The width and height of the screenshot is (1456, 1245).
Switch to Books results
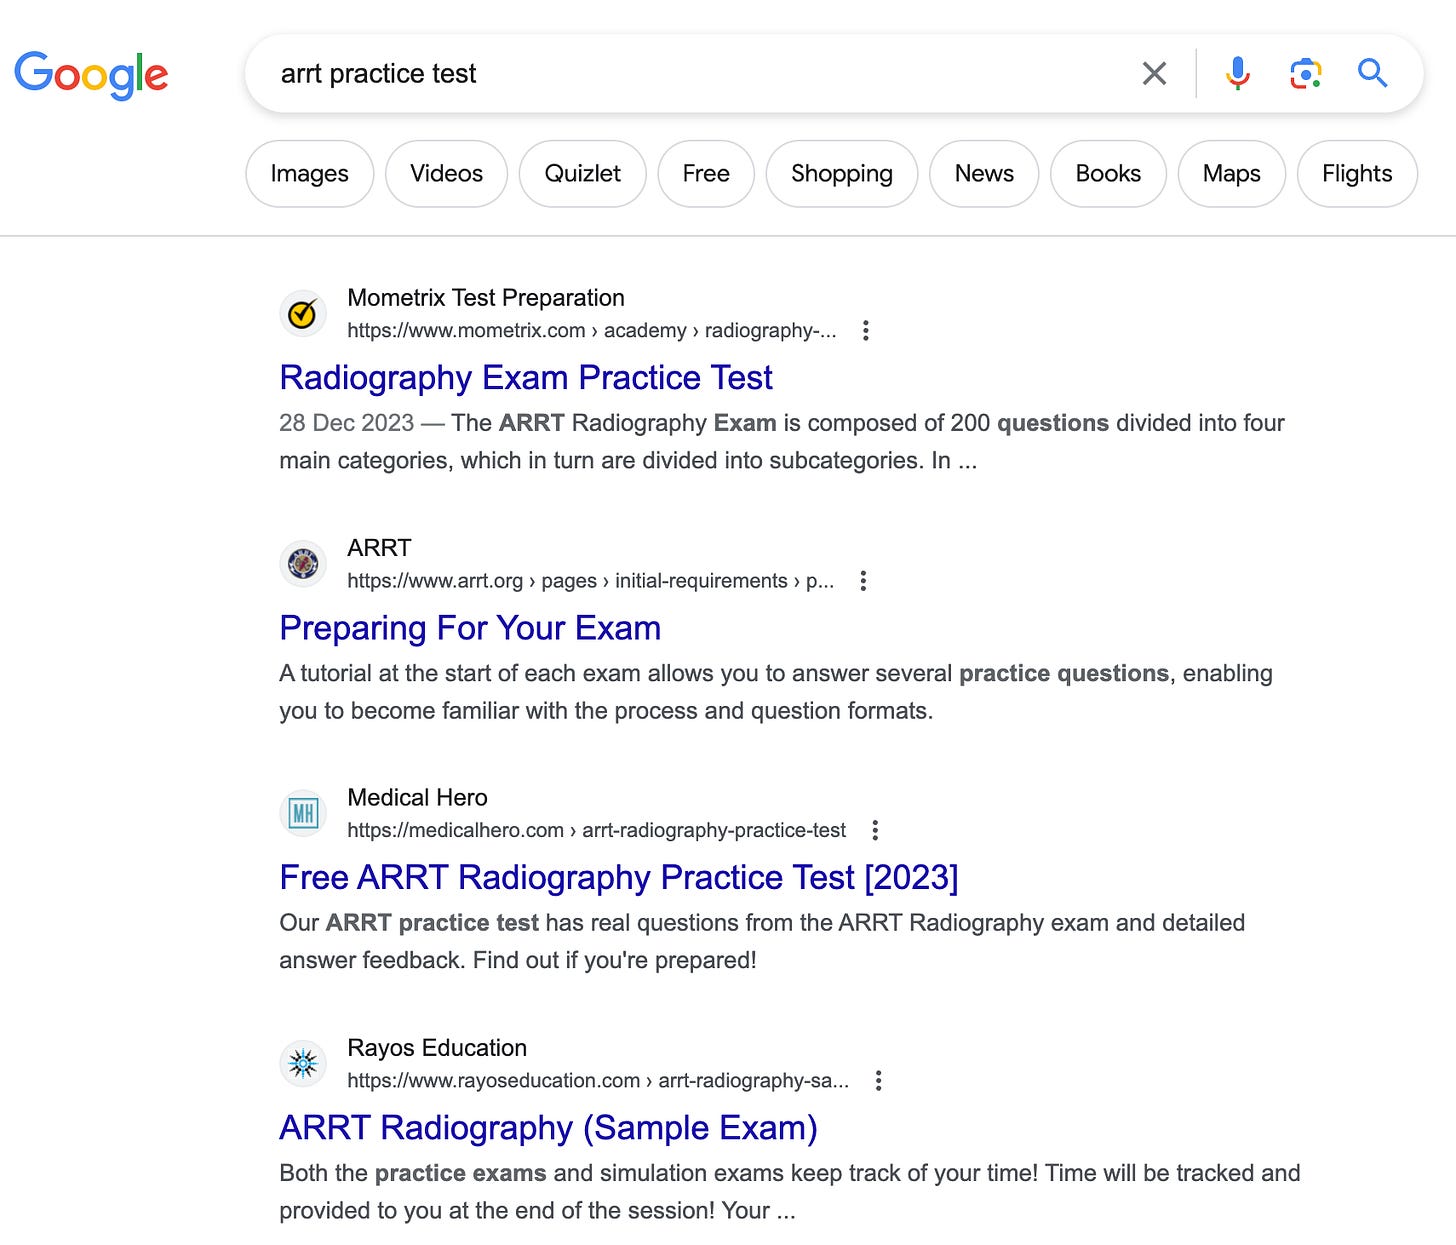(x=1108, y=174)
